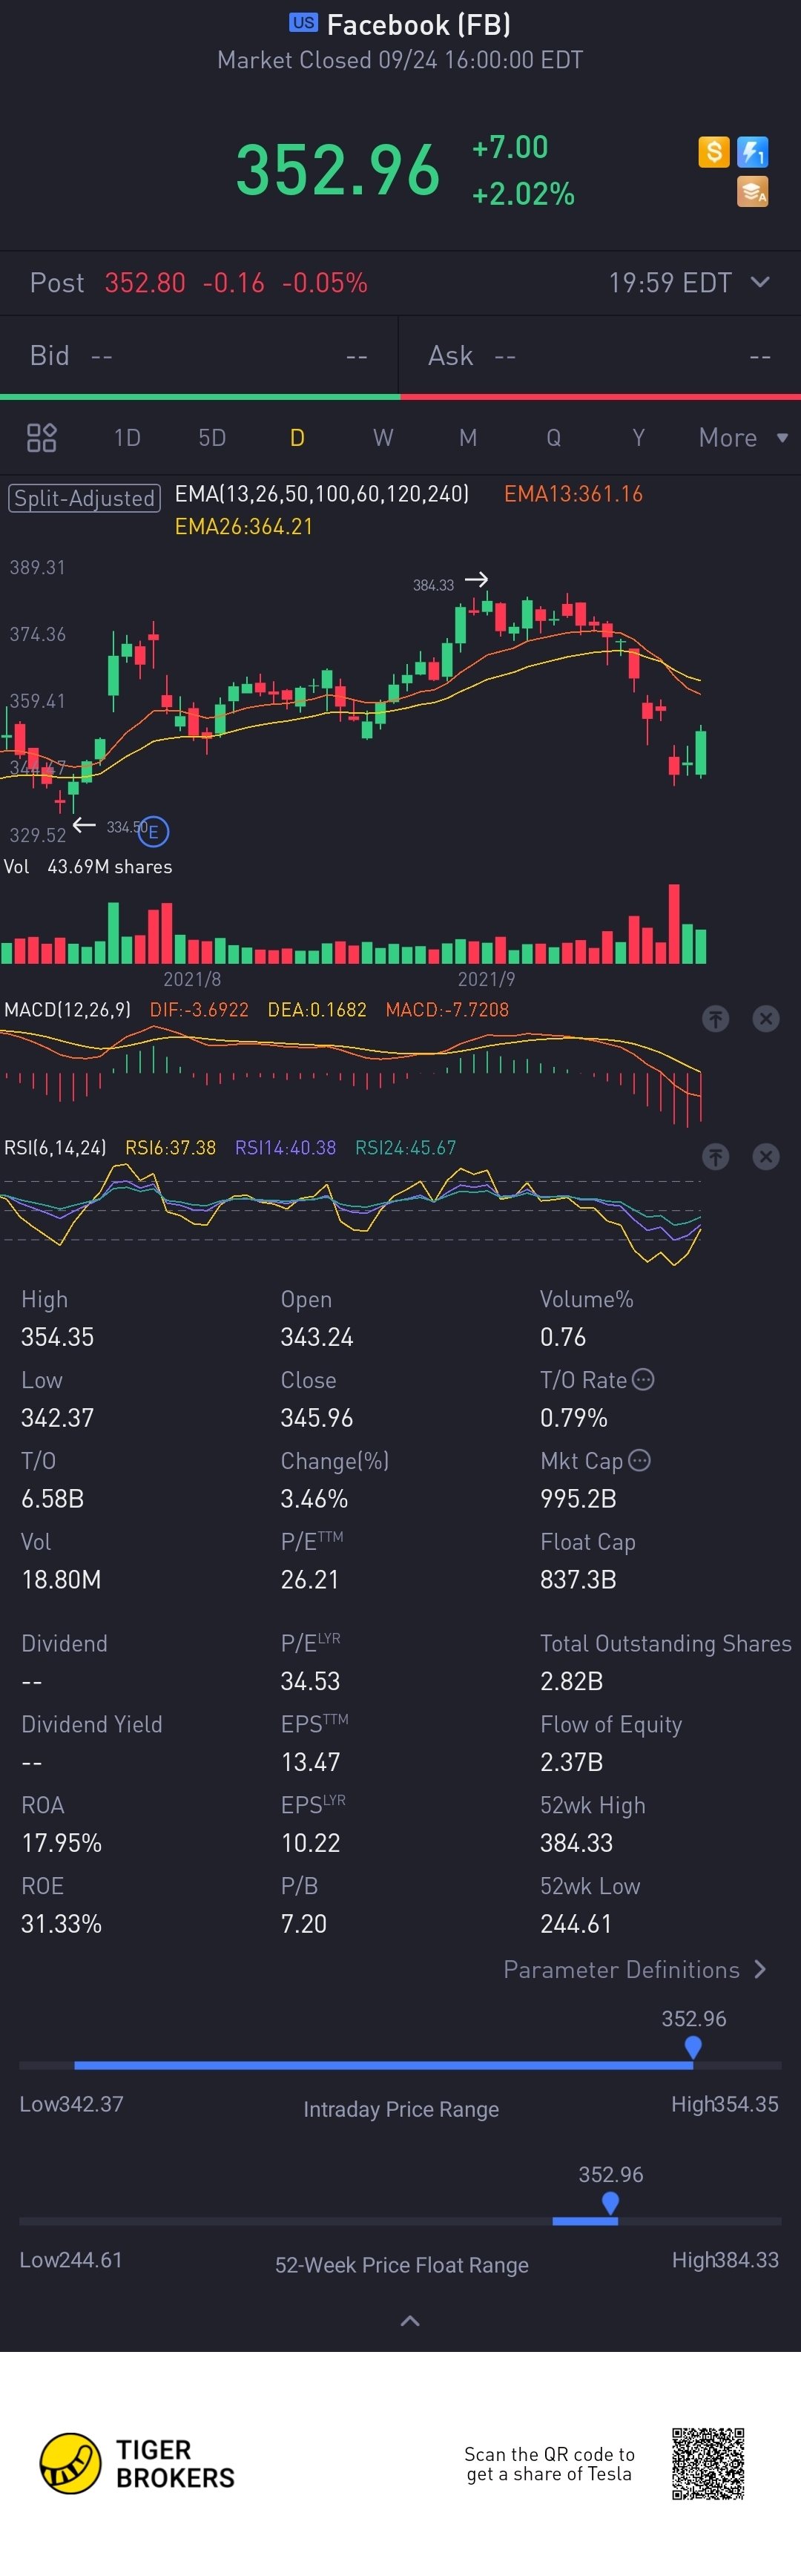The height and width of the screenshot is (2576, 801).
Task: Tap the Flow of Equity value 2.37B
Action: click(571, 1762)
